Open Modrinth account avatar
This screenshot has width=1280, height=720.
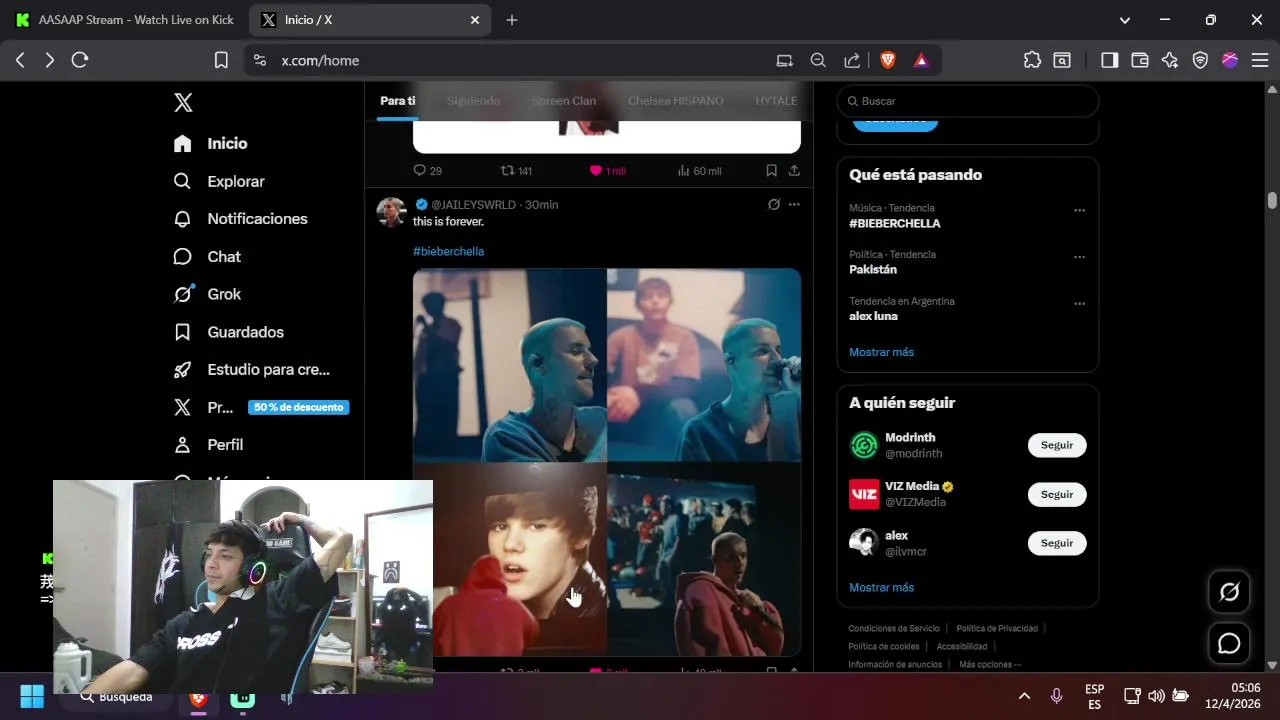tap(864, 445)
